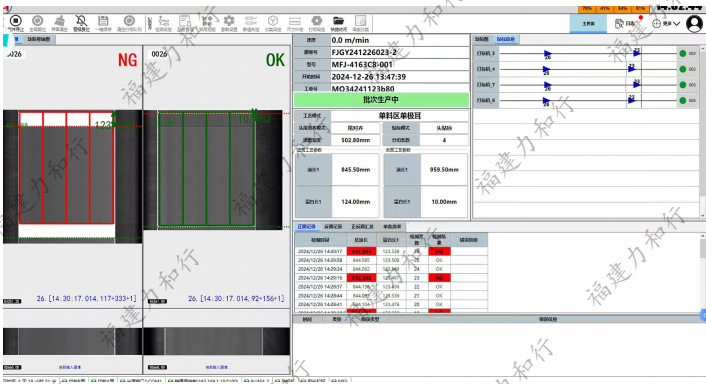
Task: Select the record row at 14:29:34
Action: coord(391,269)
